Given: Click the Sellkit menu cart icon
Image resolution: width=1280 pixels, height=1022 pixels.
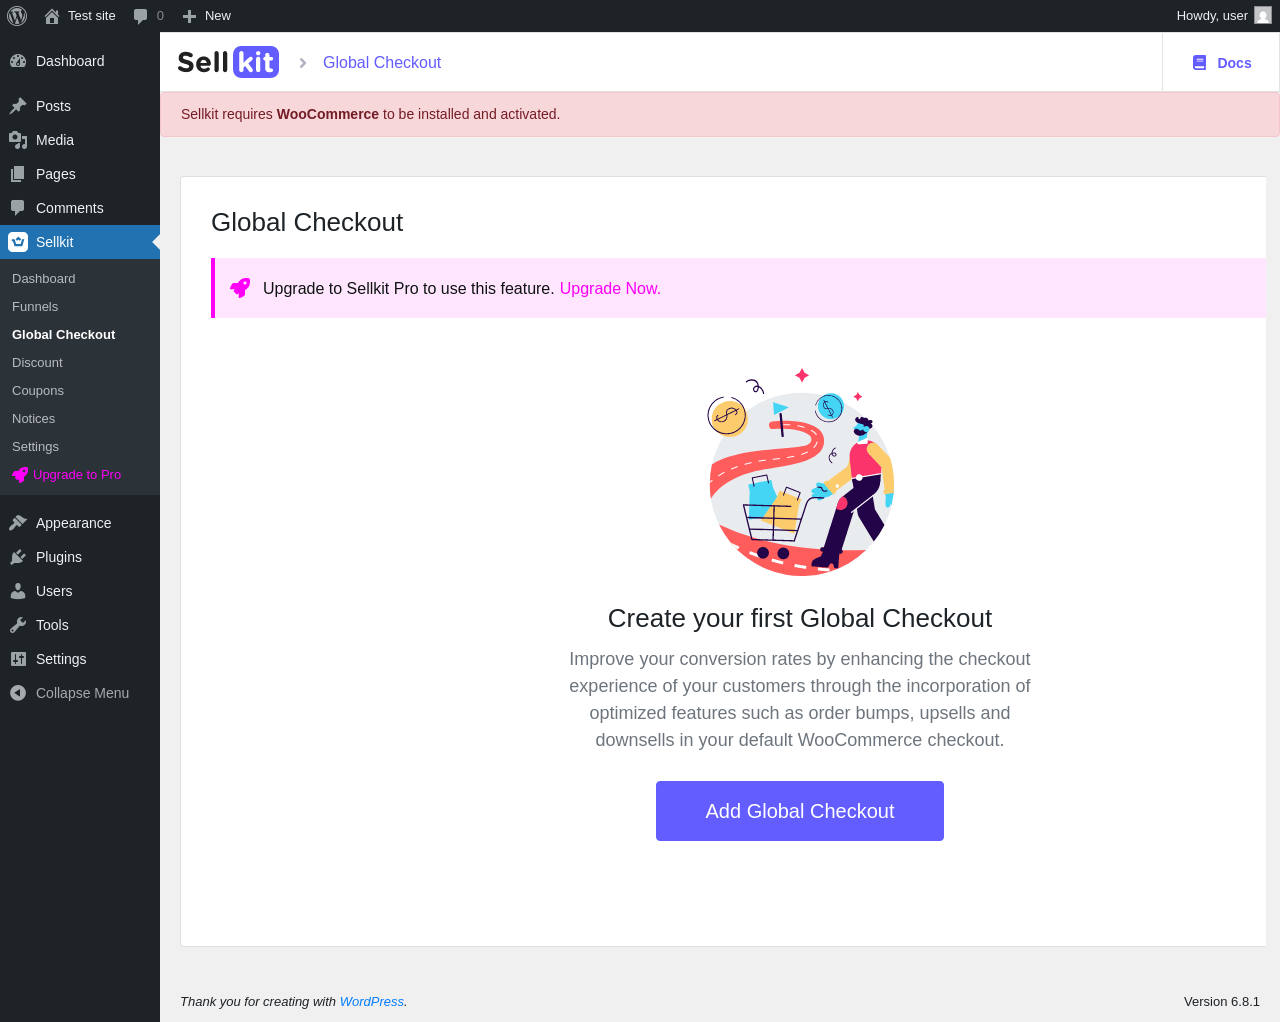Looking at the screenshot, I should (18, 242).
